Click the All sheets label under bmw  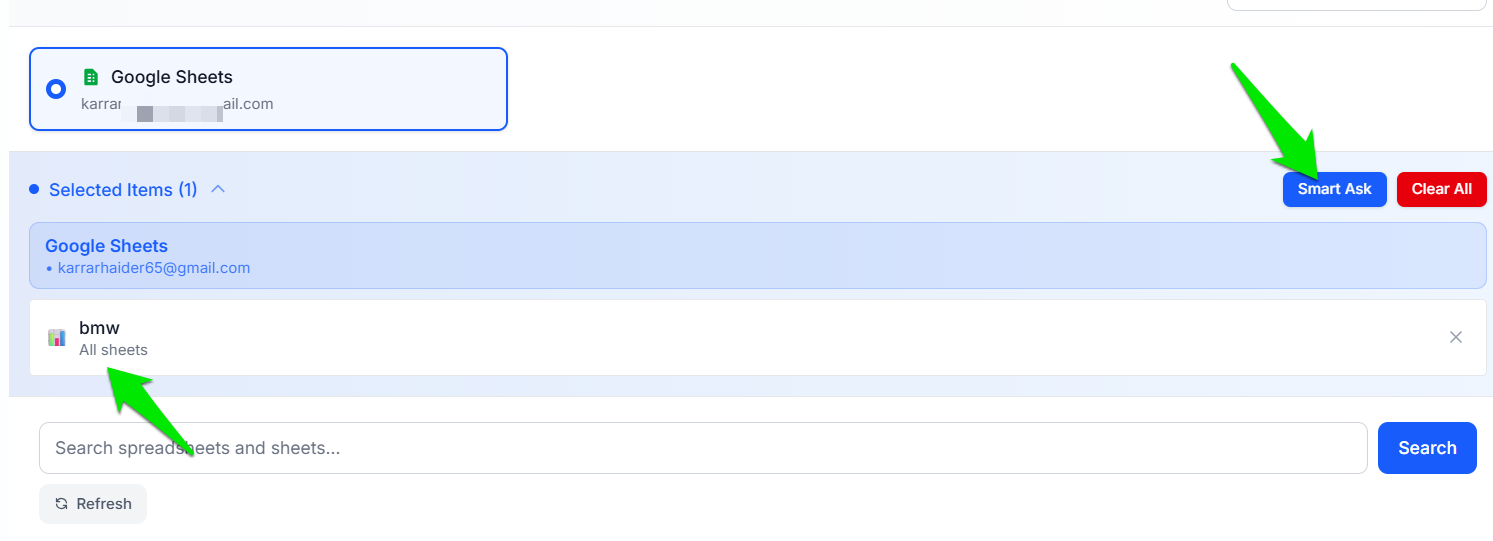click(x=113, y=350)
